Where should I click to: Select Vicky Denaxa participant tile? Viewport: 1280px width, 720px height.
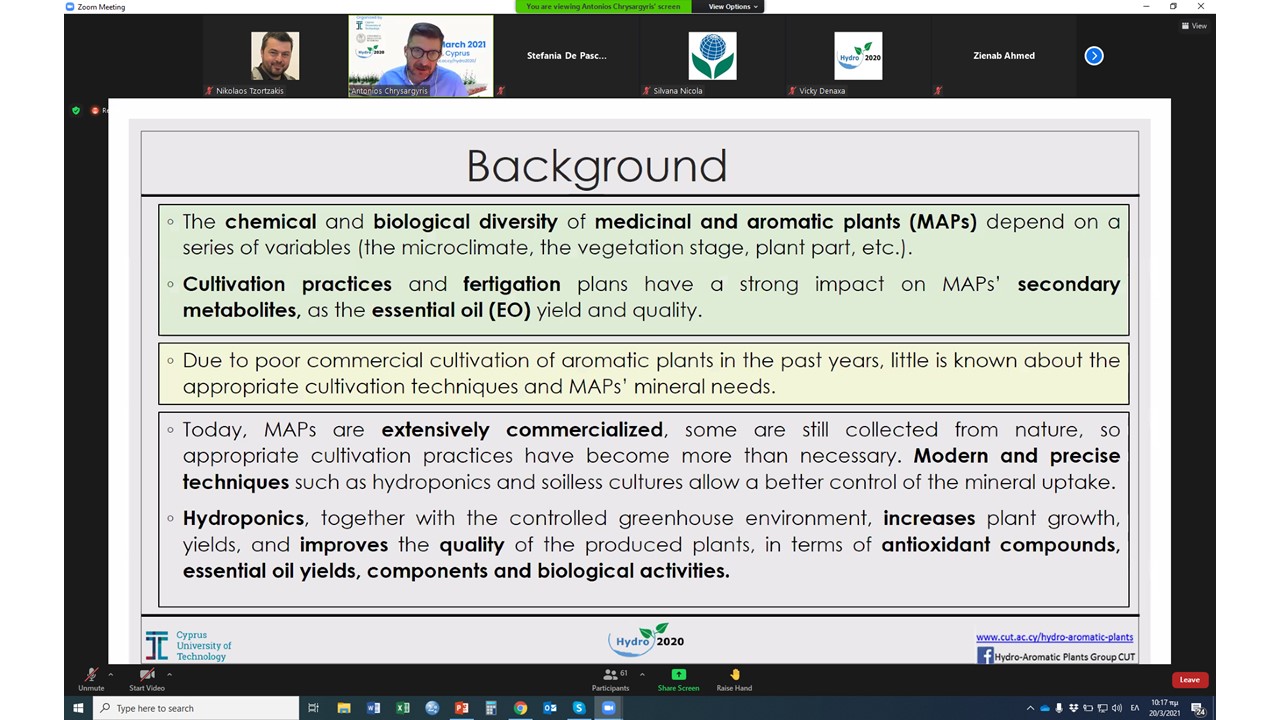(x=858, y=56)
